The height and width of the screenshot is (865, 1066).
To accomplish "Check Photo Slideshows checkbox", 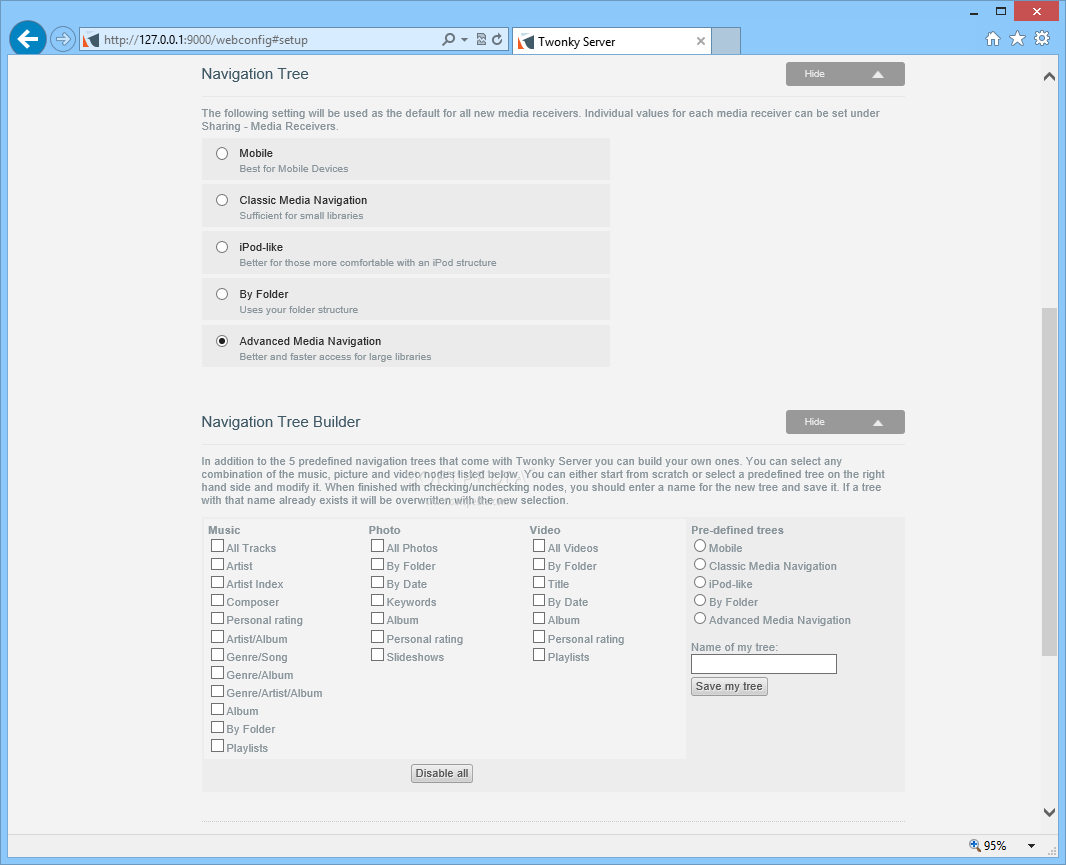I will [377, 655].
